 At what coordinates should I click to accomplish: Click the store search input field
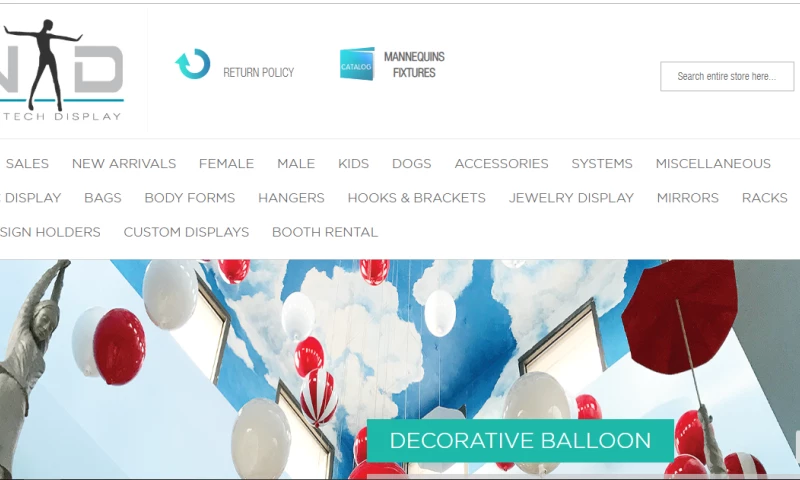[x=727, y=77]
